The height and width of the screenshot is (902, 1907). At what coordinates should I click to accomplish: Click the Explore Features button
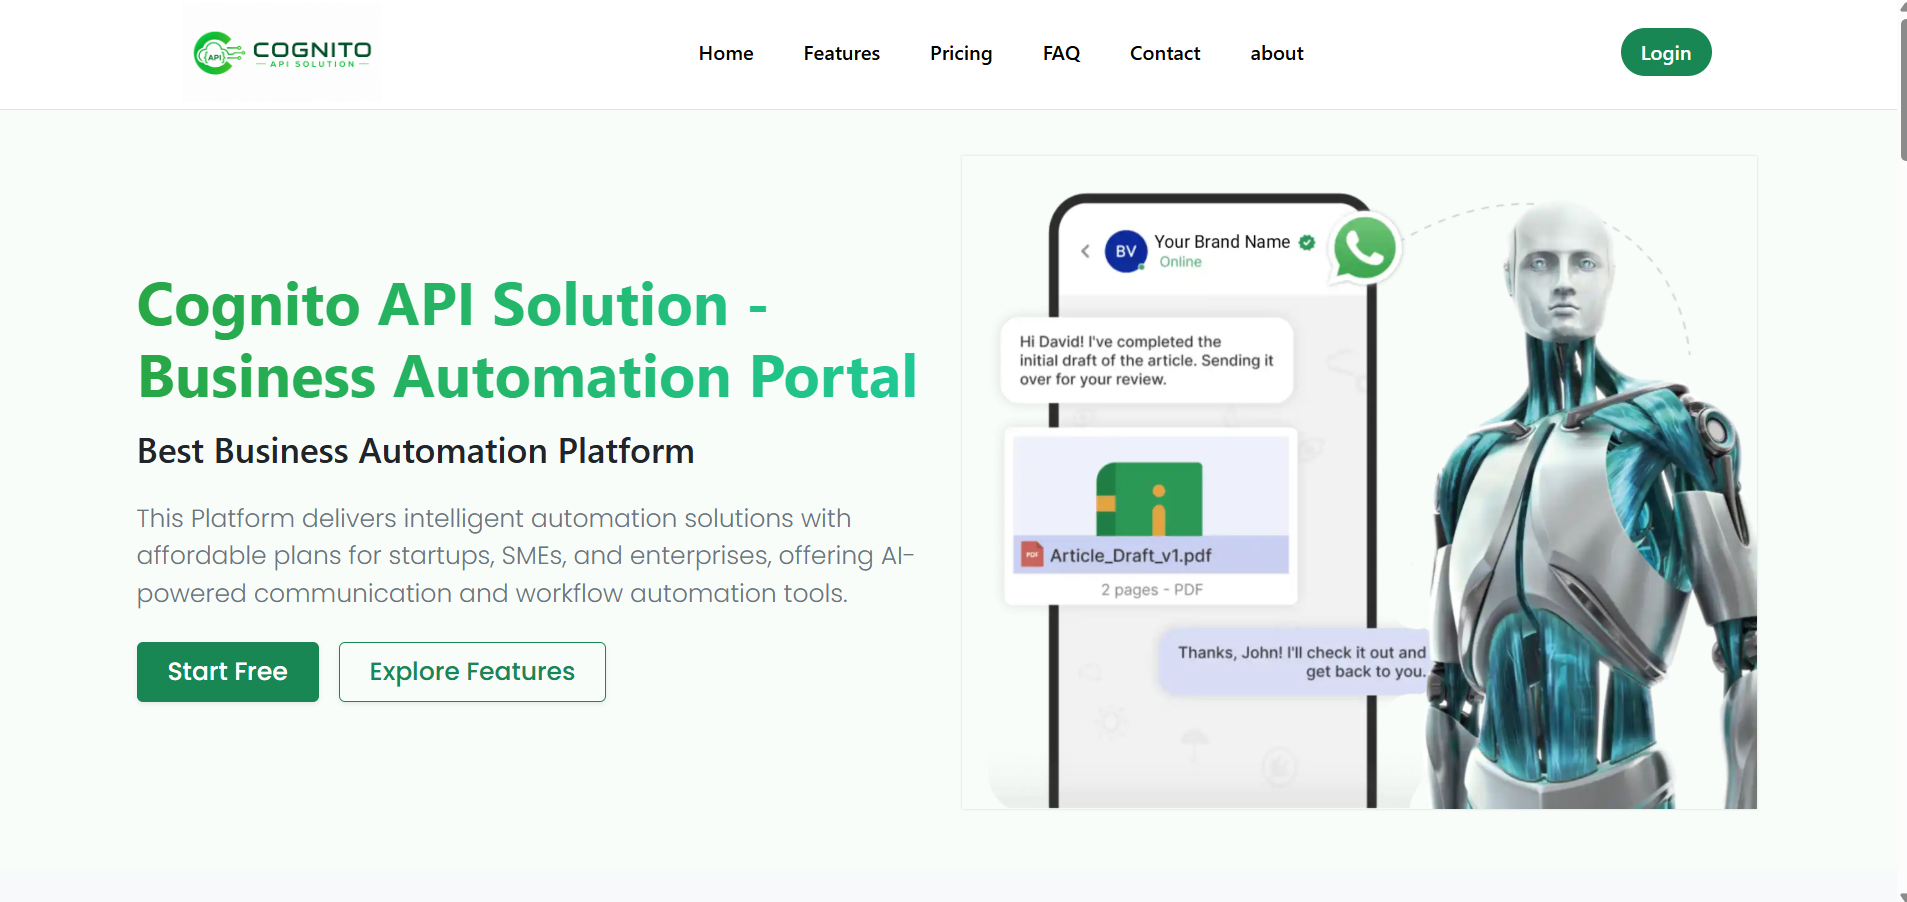click(472, 672)
